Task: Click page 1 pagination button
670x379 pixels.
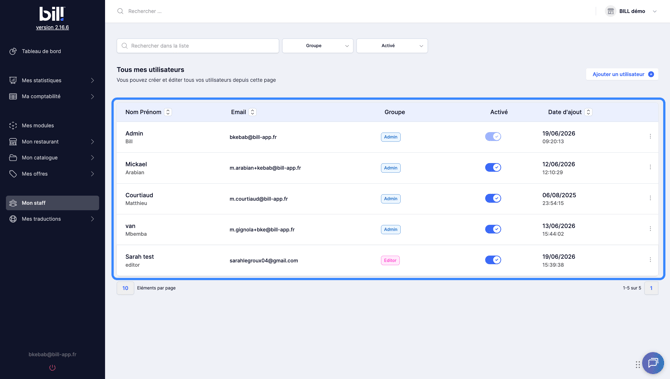Action: (x=651, y=288)
